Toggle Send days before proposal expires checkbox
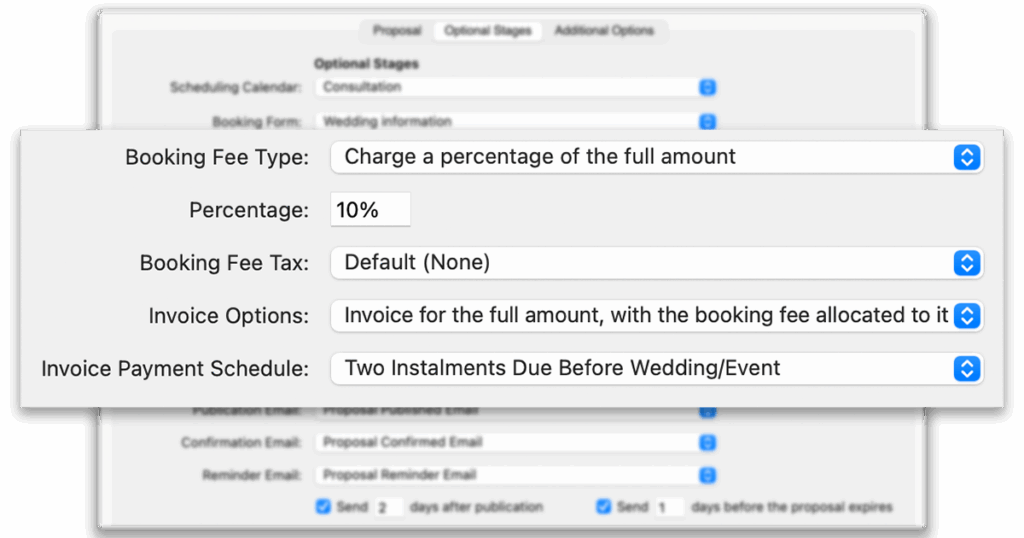 [603, 507]
